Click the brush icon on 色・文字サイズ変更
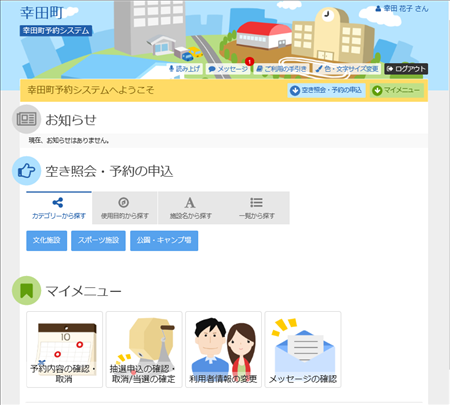The image size is (450, 405). (x=319, y=69)
